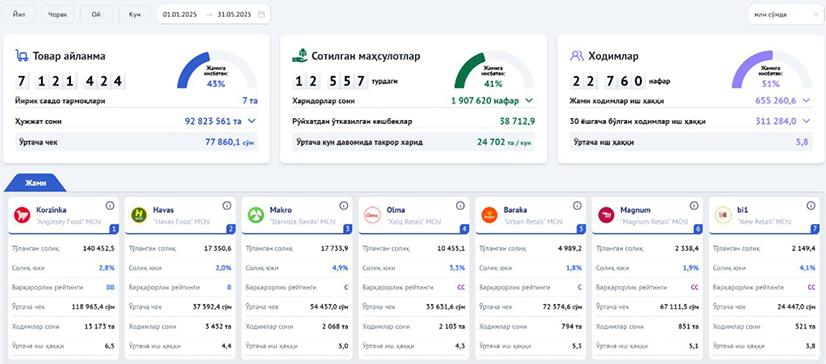Click bi1 tax burden 4,1%
Viewport: 826px width, 364px height.
point(808,268)
